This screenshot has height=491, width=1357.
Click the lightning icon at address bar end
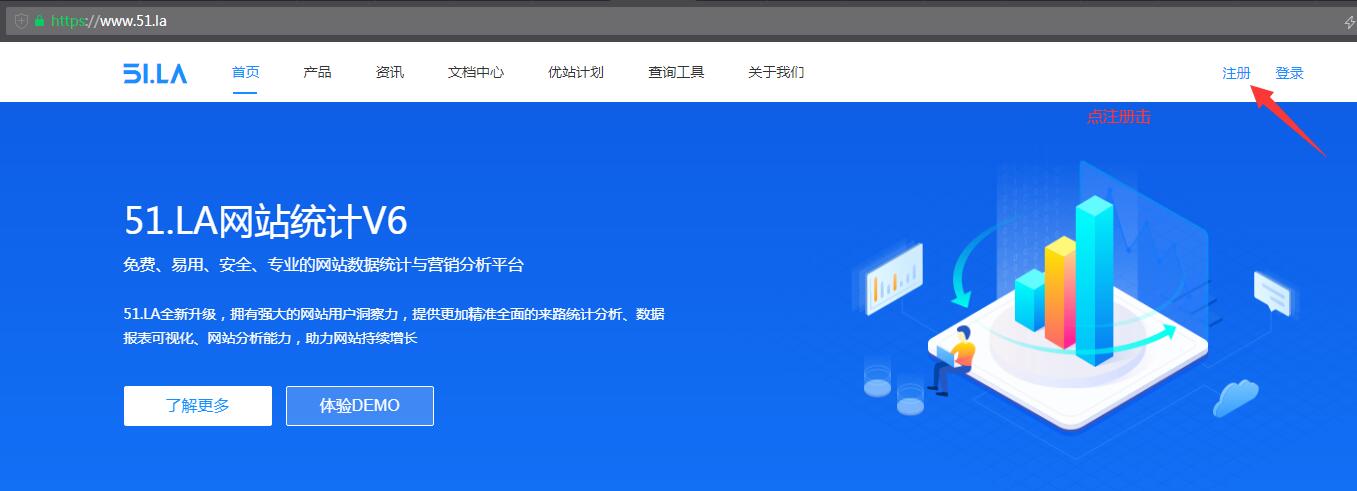click(x=1349, y=22)
